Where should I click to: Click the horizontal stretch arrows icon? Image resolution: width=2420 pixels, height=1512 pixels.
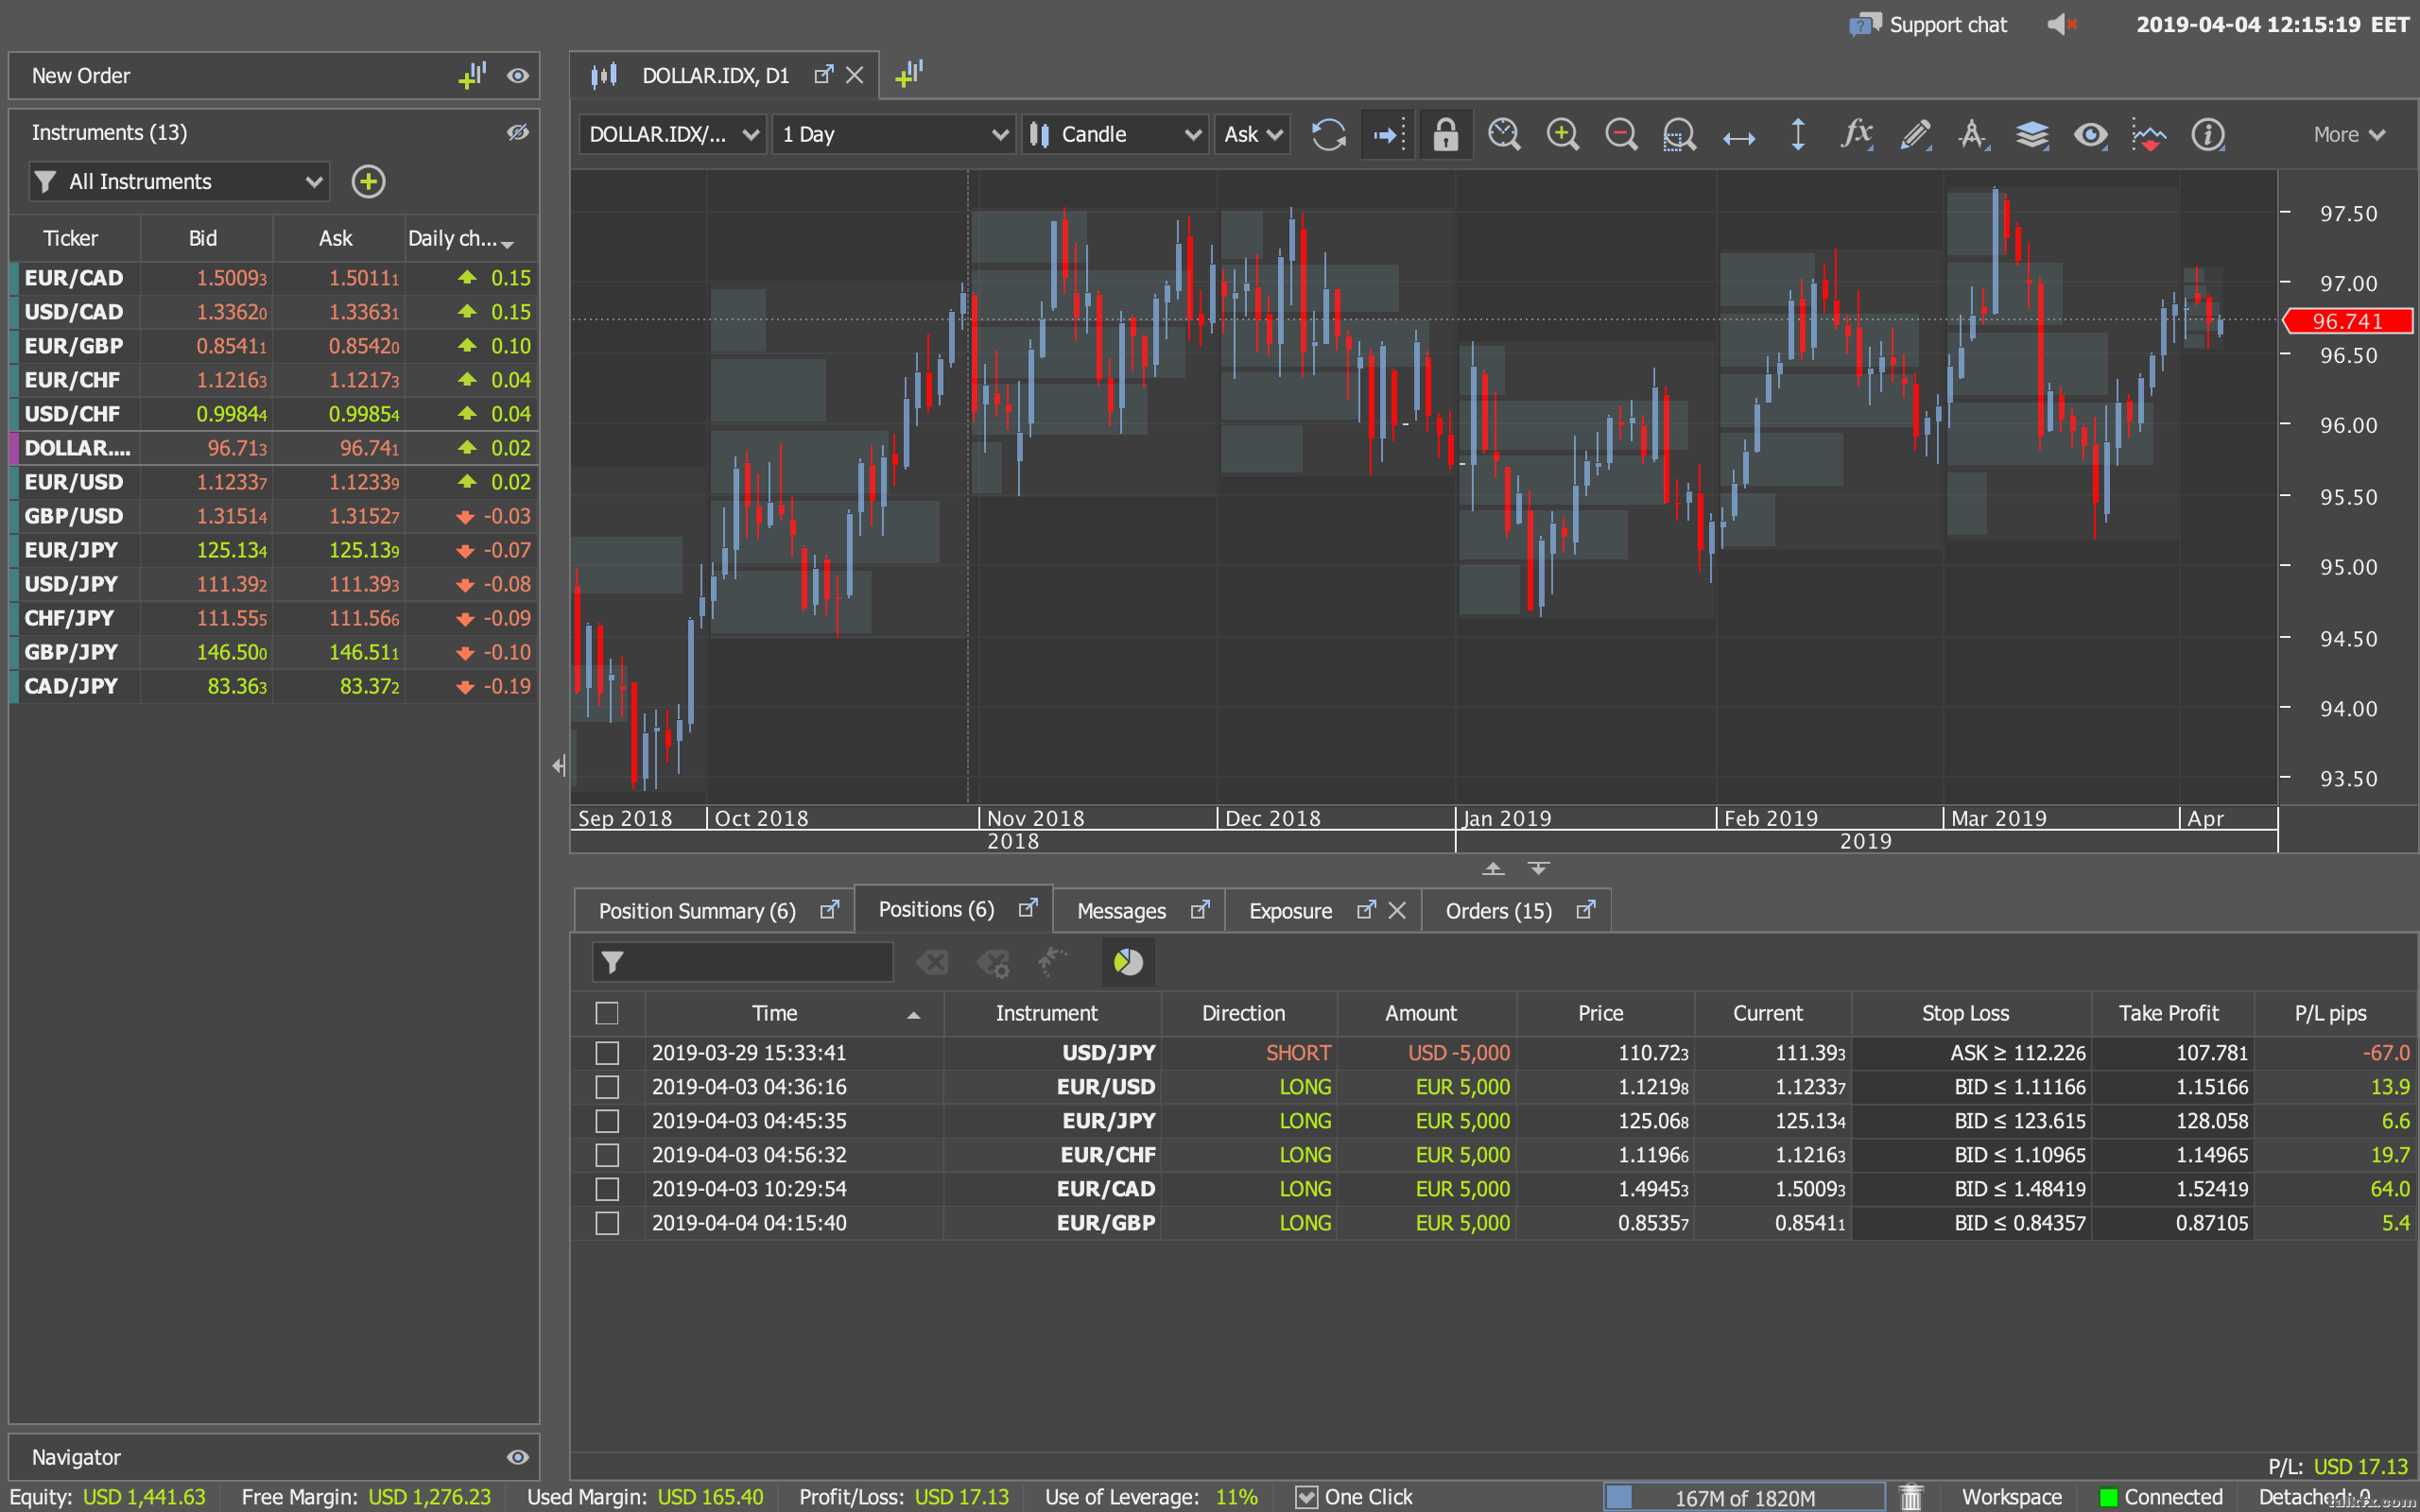1739,137
